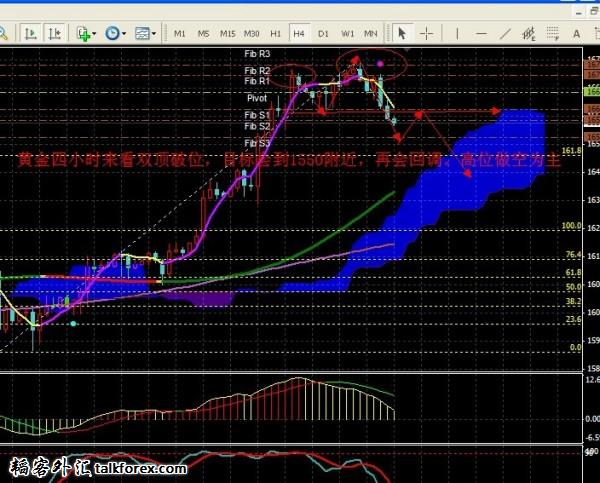Click the 38.2 Fibonacci level label
Screen dimensions: 600x483
tap(573, 301)
